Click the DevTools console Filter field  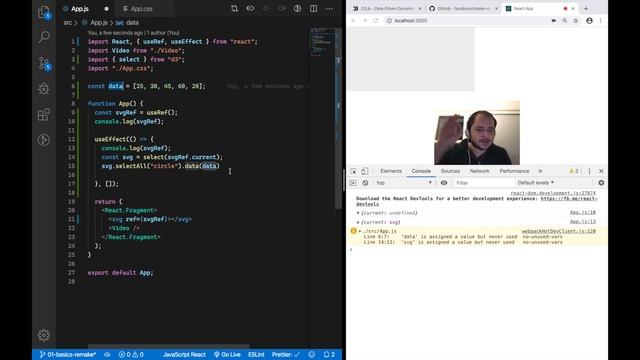click(x=483, y=183)
